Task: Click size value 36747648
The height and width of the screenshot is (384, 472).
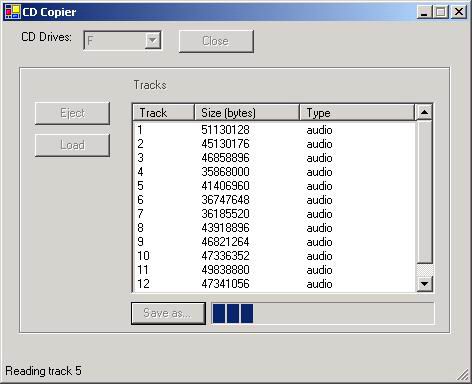Action: [x=225, y=200]
